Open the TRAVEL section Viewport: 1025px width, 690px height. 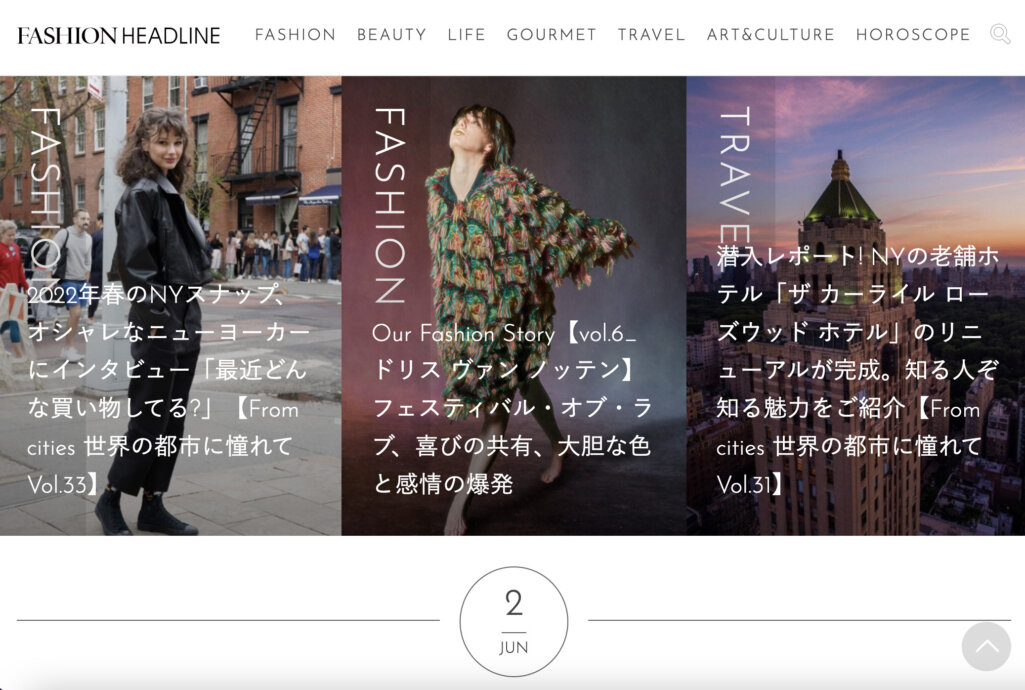(x=652, y=34)
